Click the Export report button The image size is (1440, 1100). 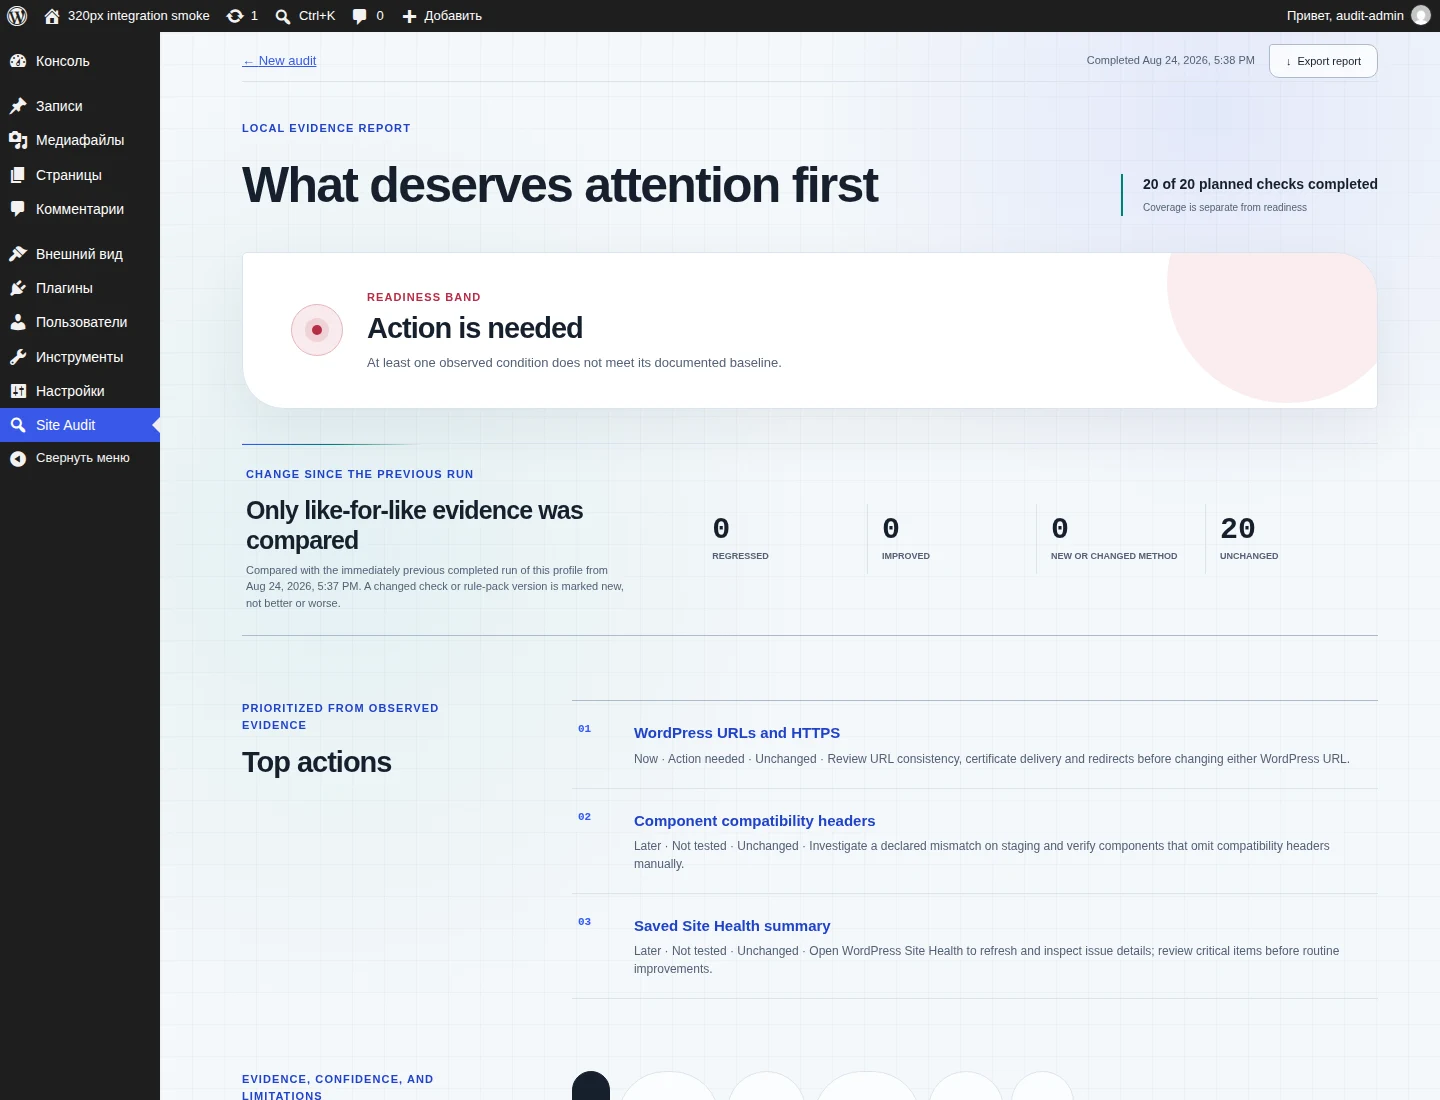pyautogui.click(x=1323, y=61)
